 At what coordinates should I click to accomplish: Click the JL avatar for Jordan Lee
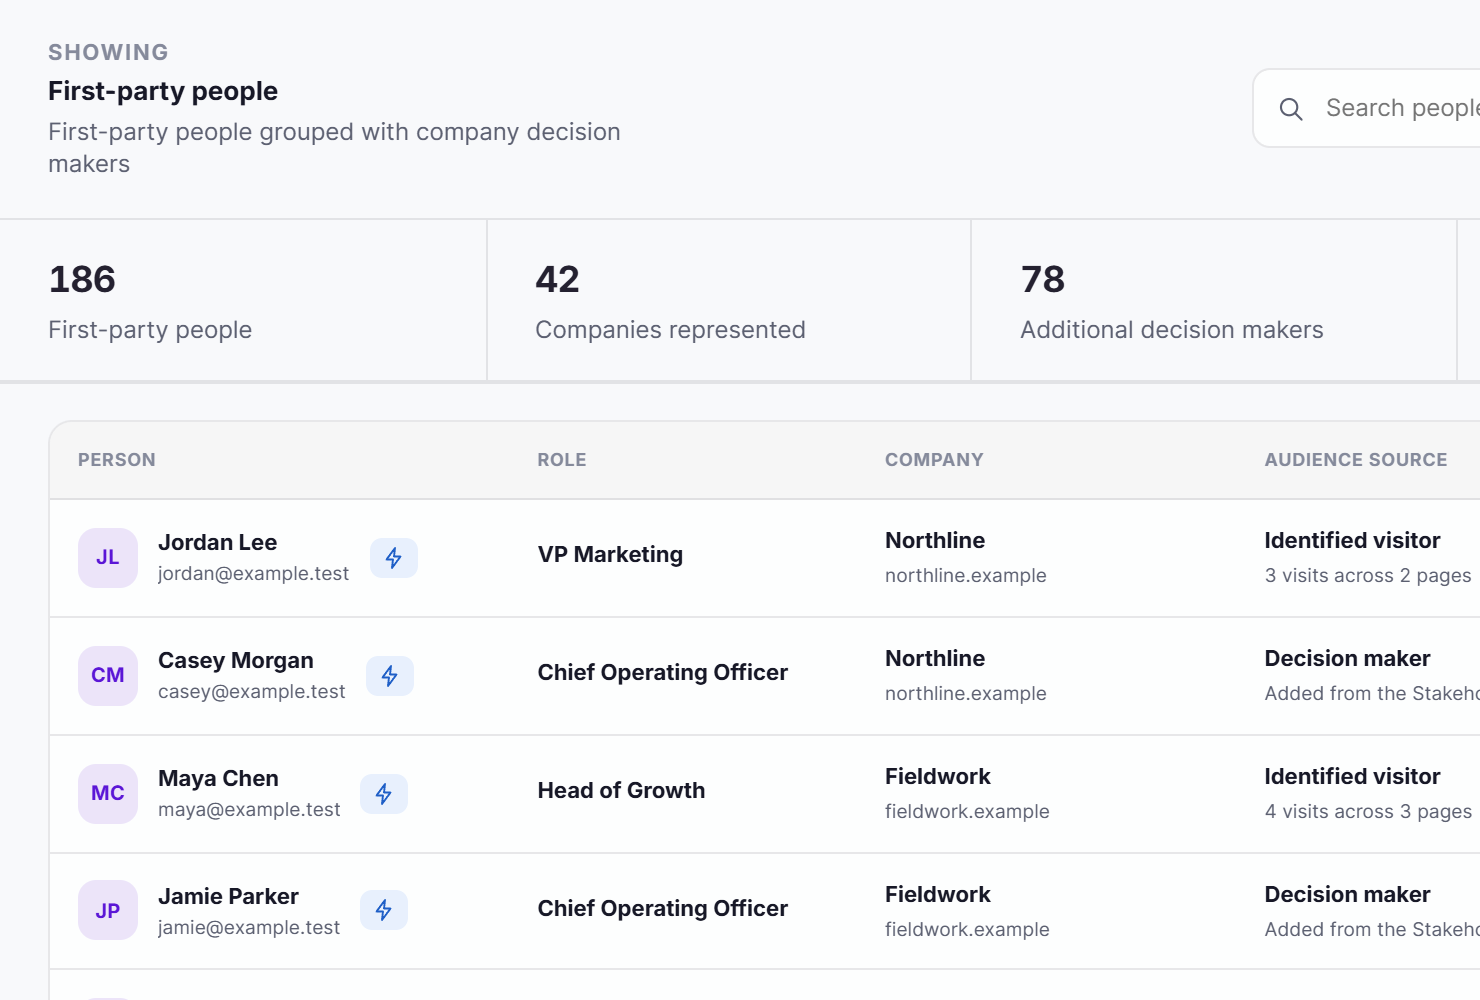[108, 558]
